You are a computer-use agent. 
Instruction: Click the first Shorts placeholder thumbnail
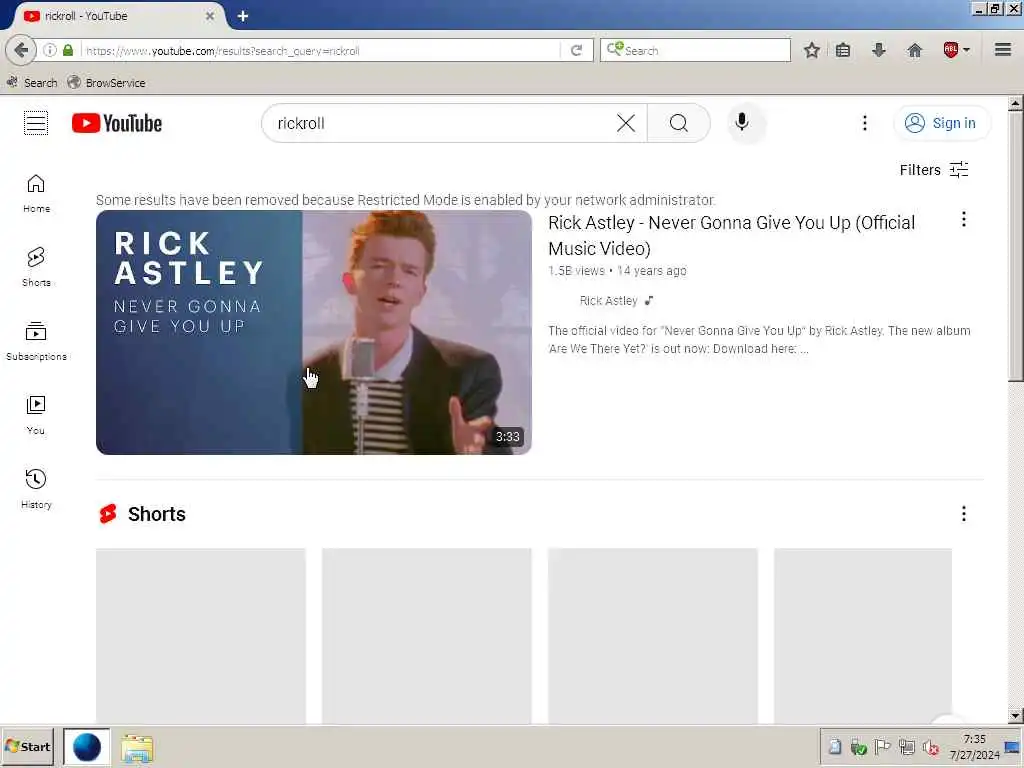click(200, 636)
